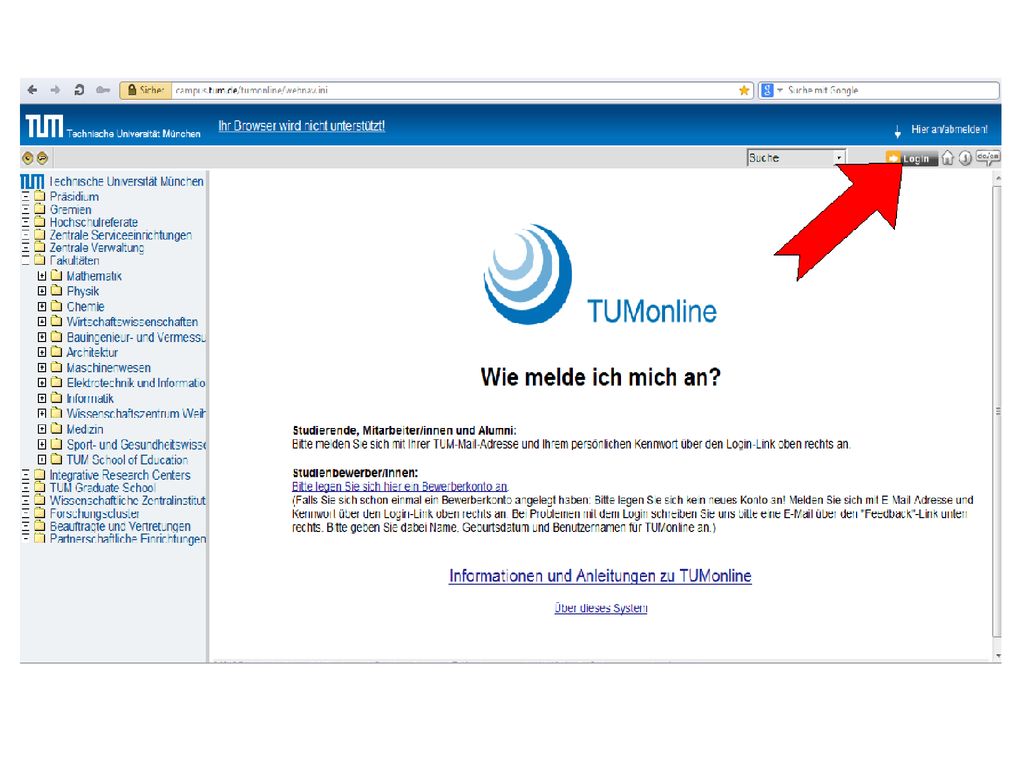
Task: Reload the page with the refresh icon
Action: [79, 90]
